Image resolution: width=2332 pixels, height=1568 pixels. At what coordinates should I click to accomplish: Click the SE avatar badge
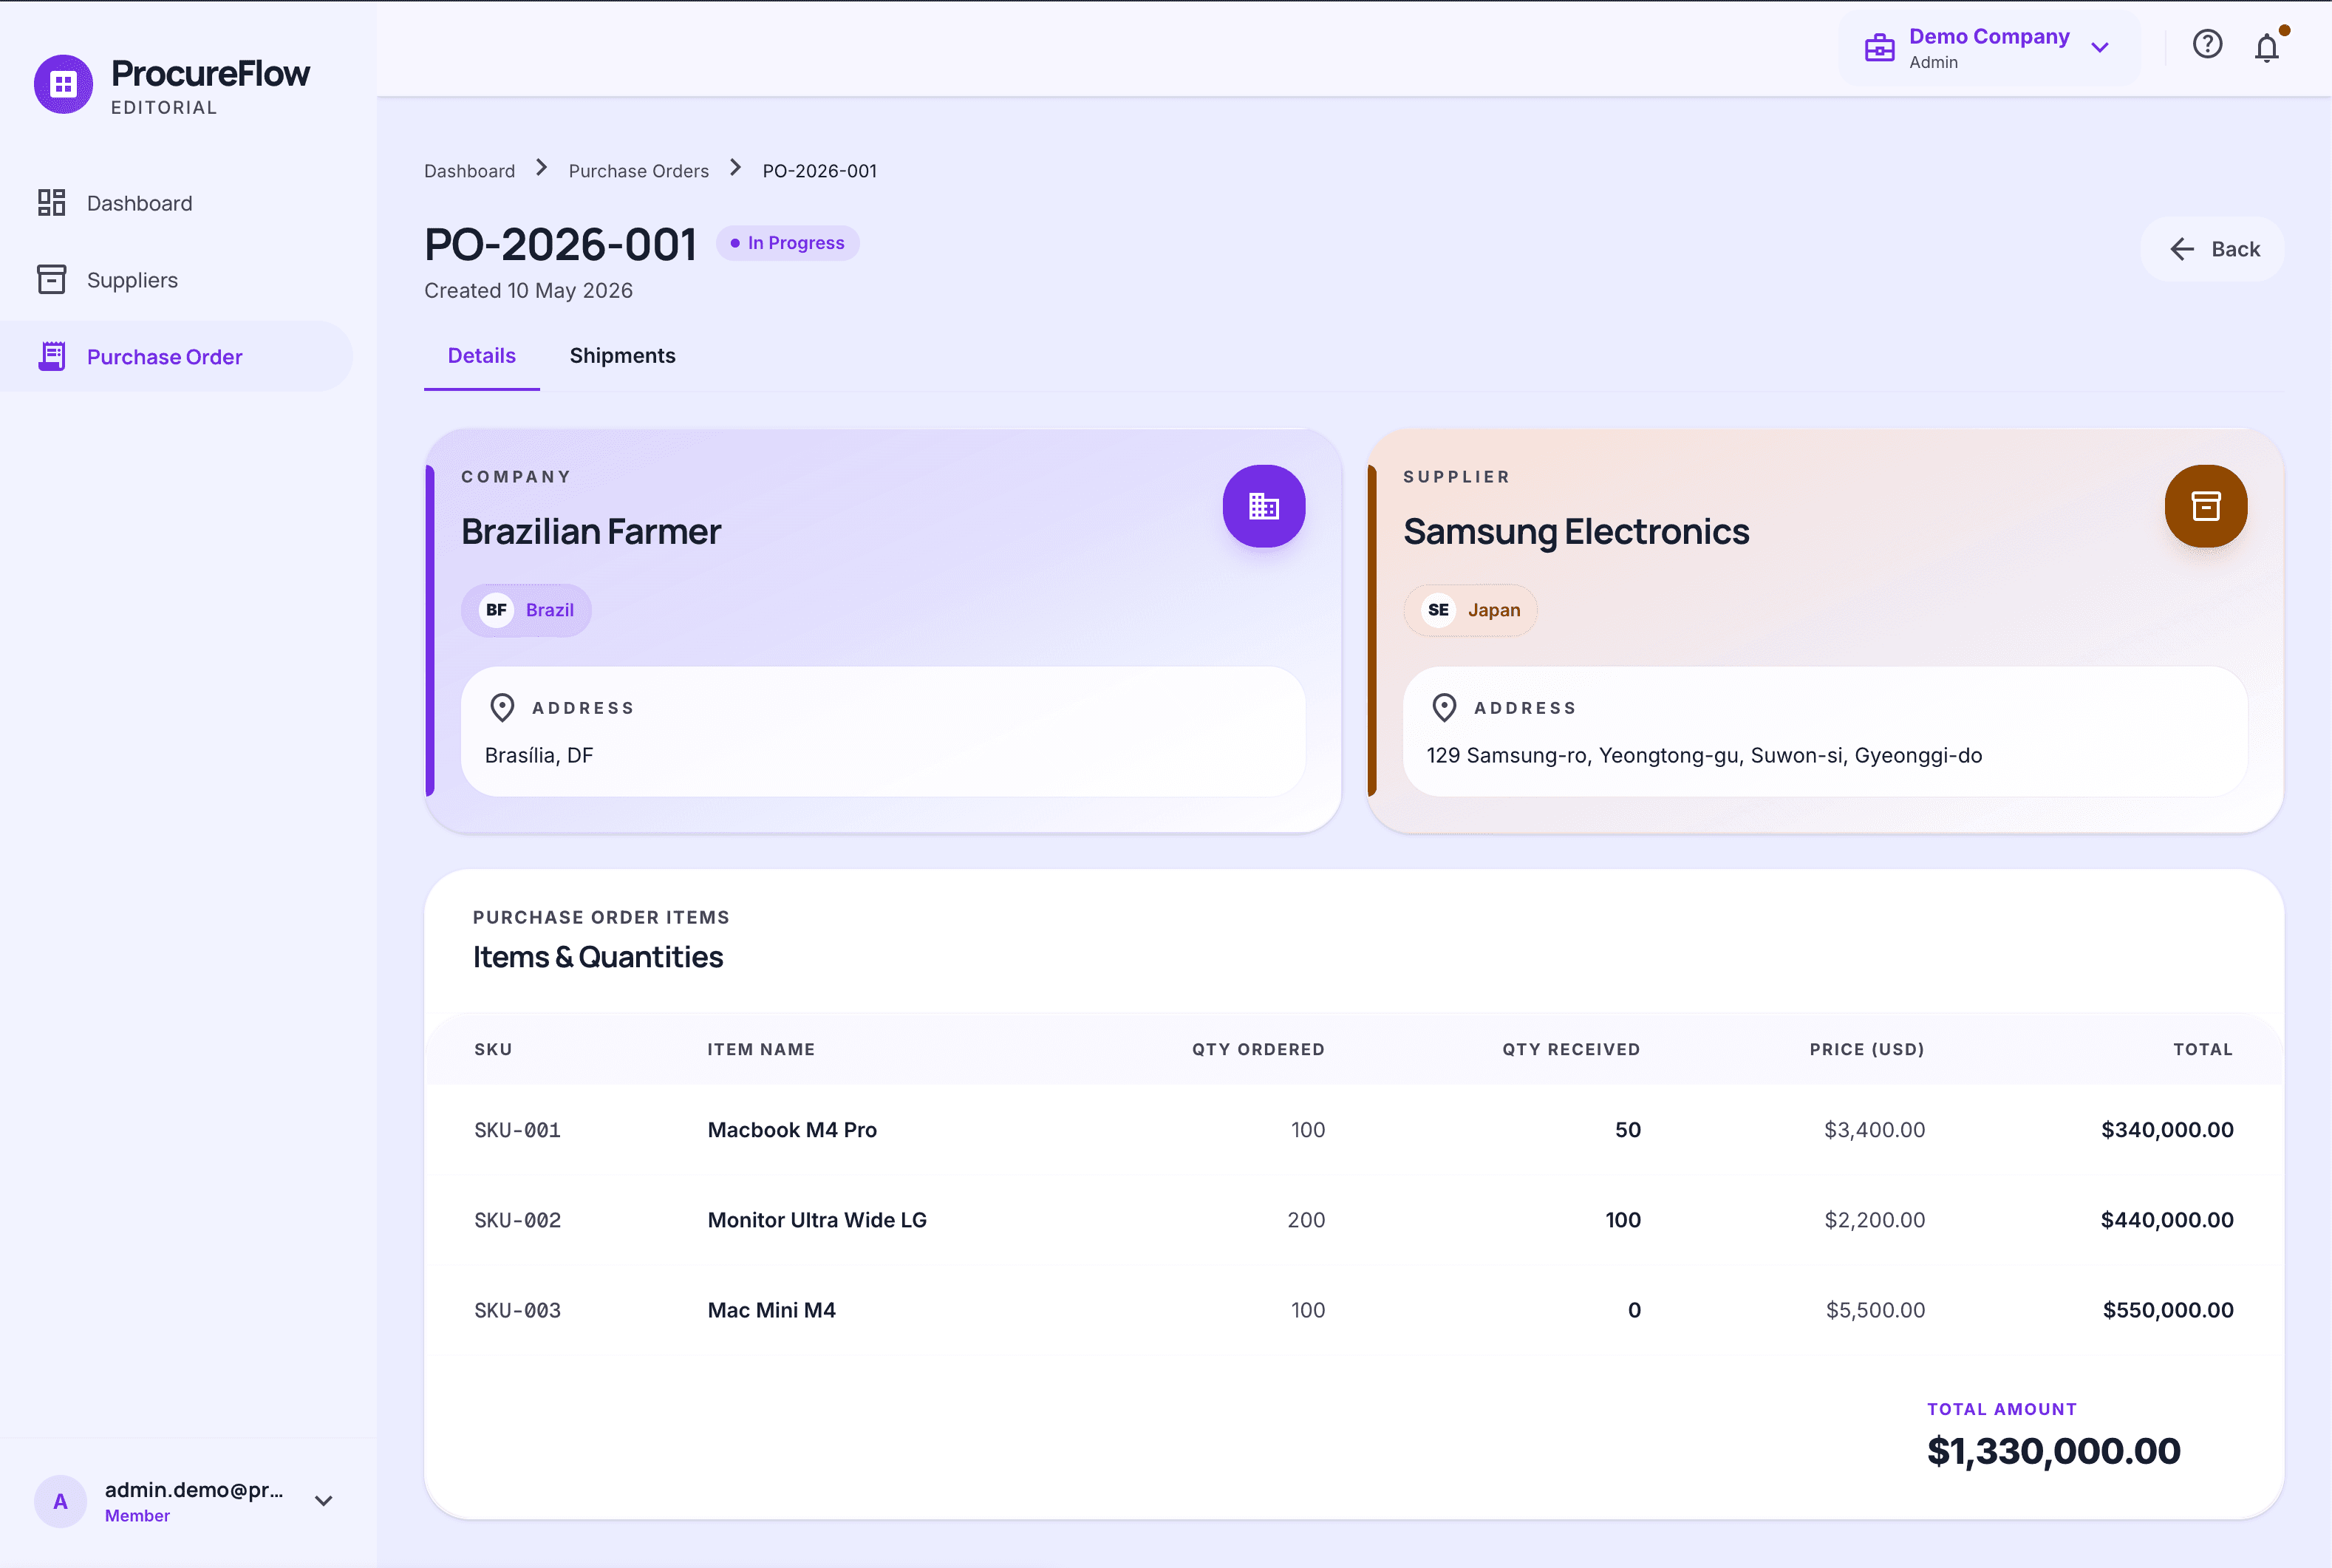pyautogui.click(x=1438, y=610)
